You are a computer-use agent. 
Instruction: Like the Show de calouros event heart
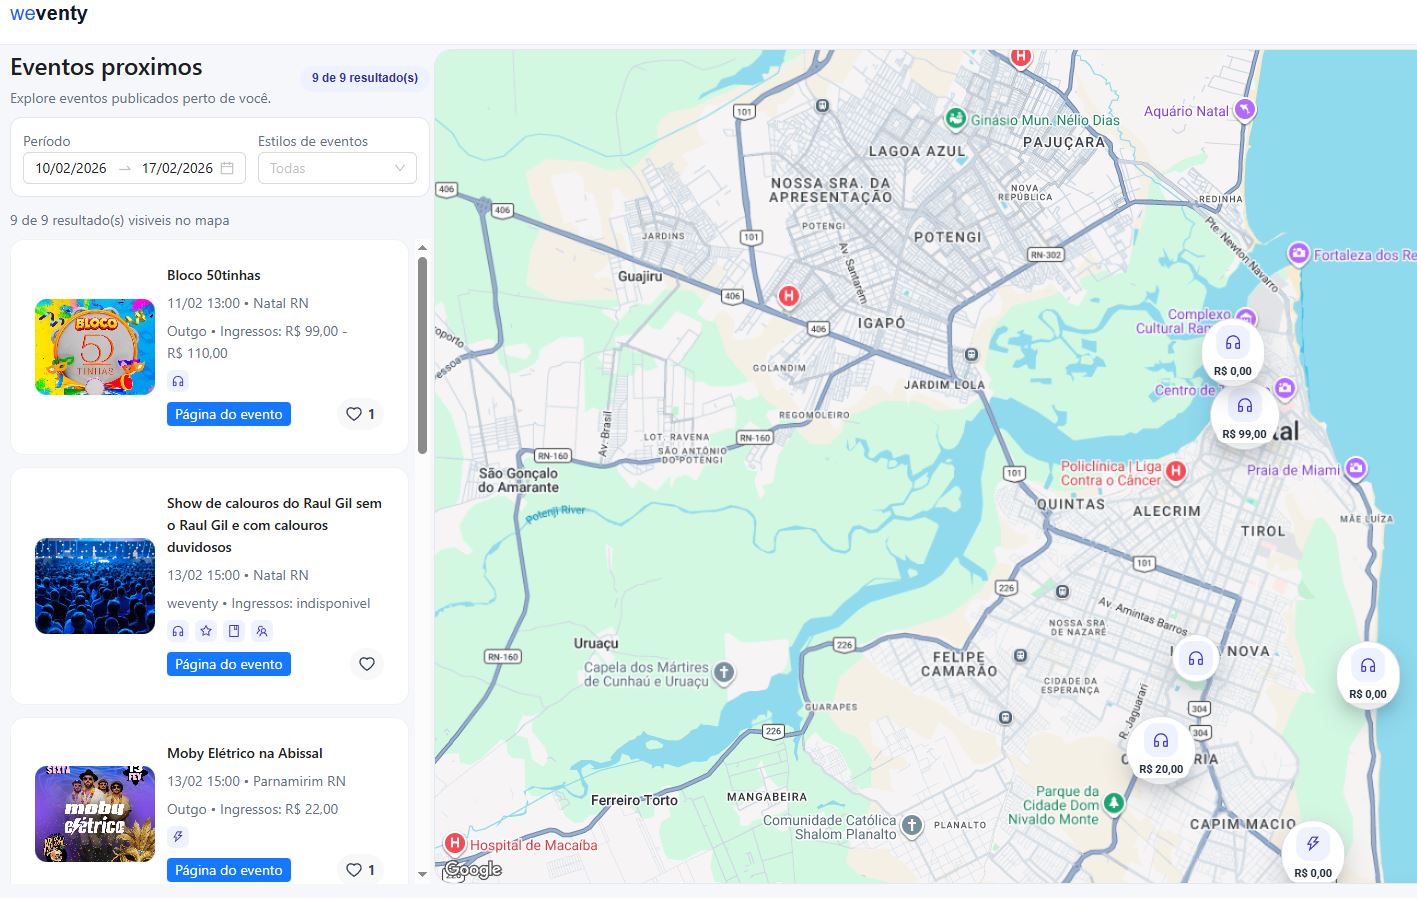pyautogui.click(x=367, y=664)
